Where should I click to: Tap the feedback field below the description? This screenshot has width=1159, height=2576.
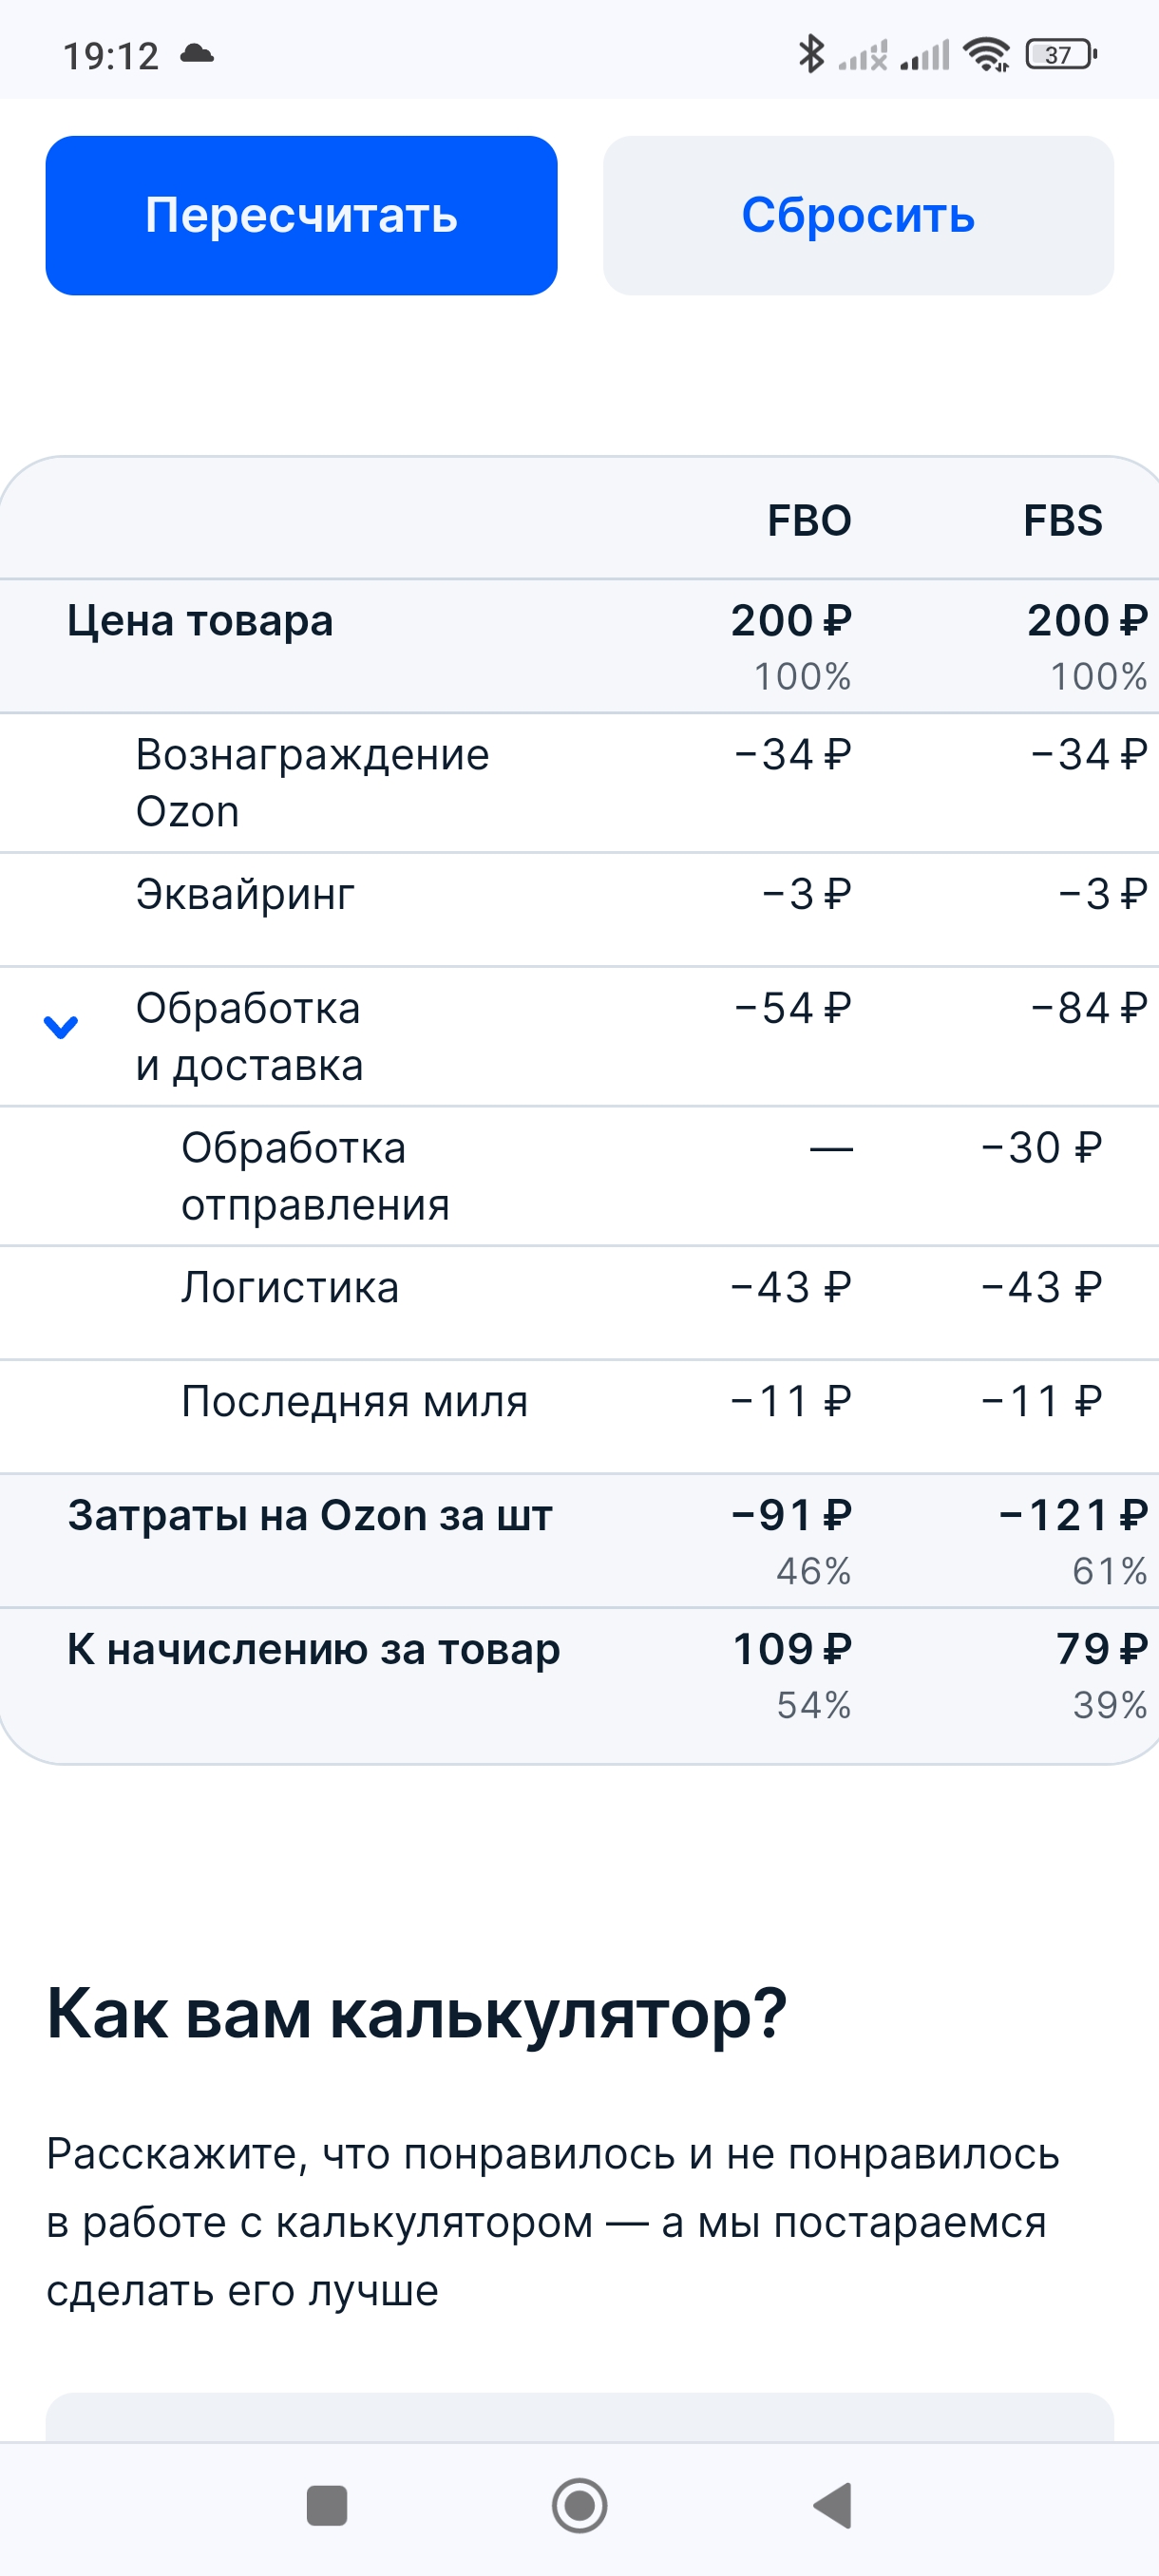(579, 2416)
